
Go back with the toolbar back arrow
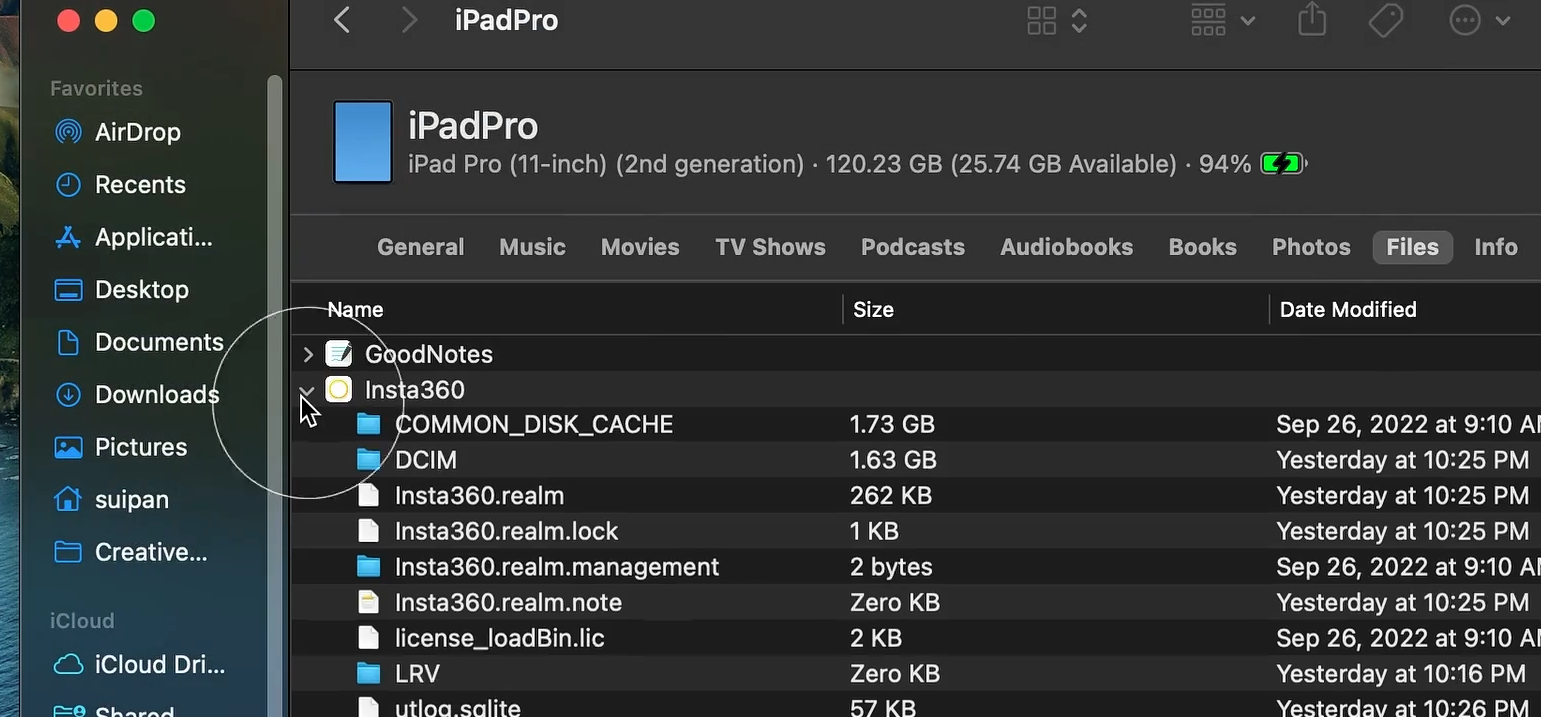(342, 20)
